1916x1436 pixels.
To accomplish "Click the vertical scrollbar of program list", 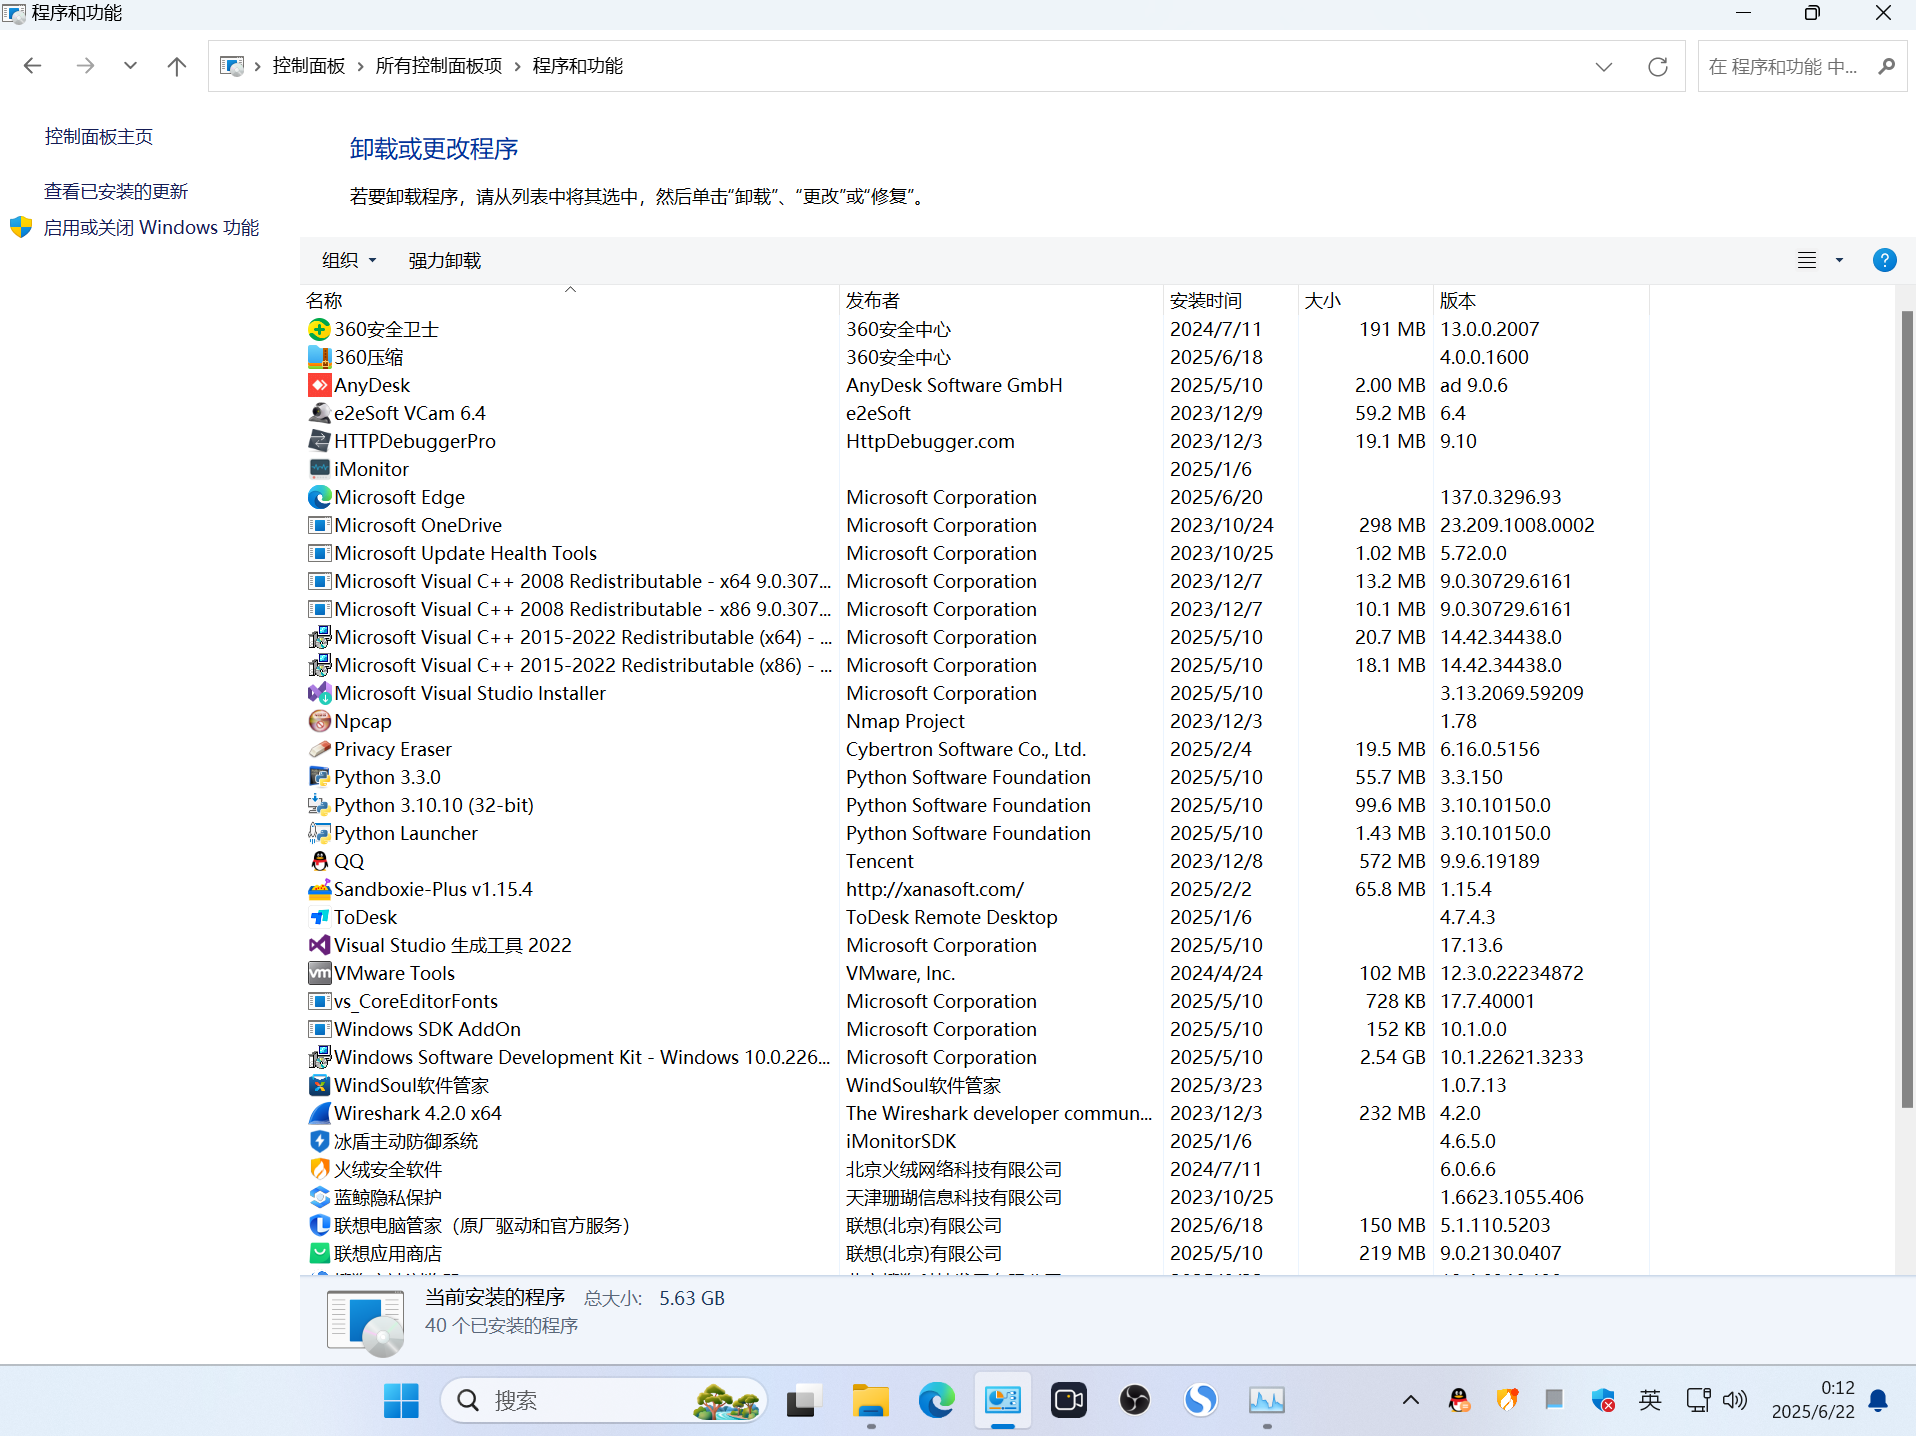I will coord(1907,709).
